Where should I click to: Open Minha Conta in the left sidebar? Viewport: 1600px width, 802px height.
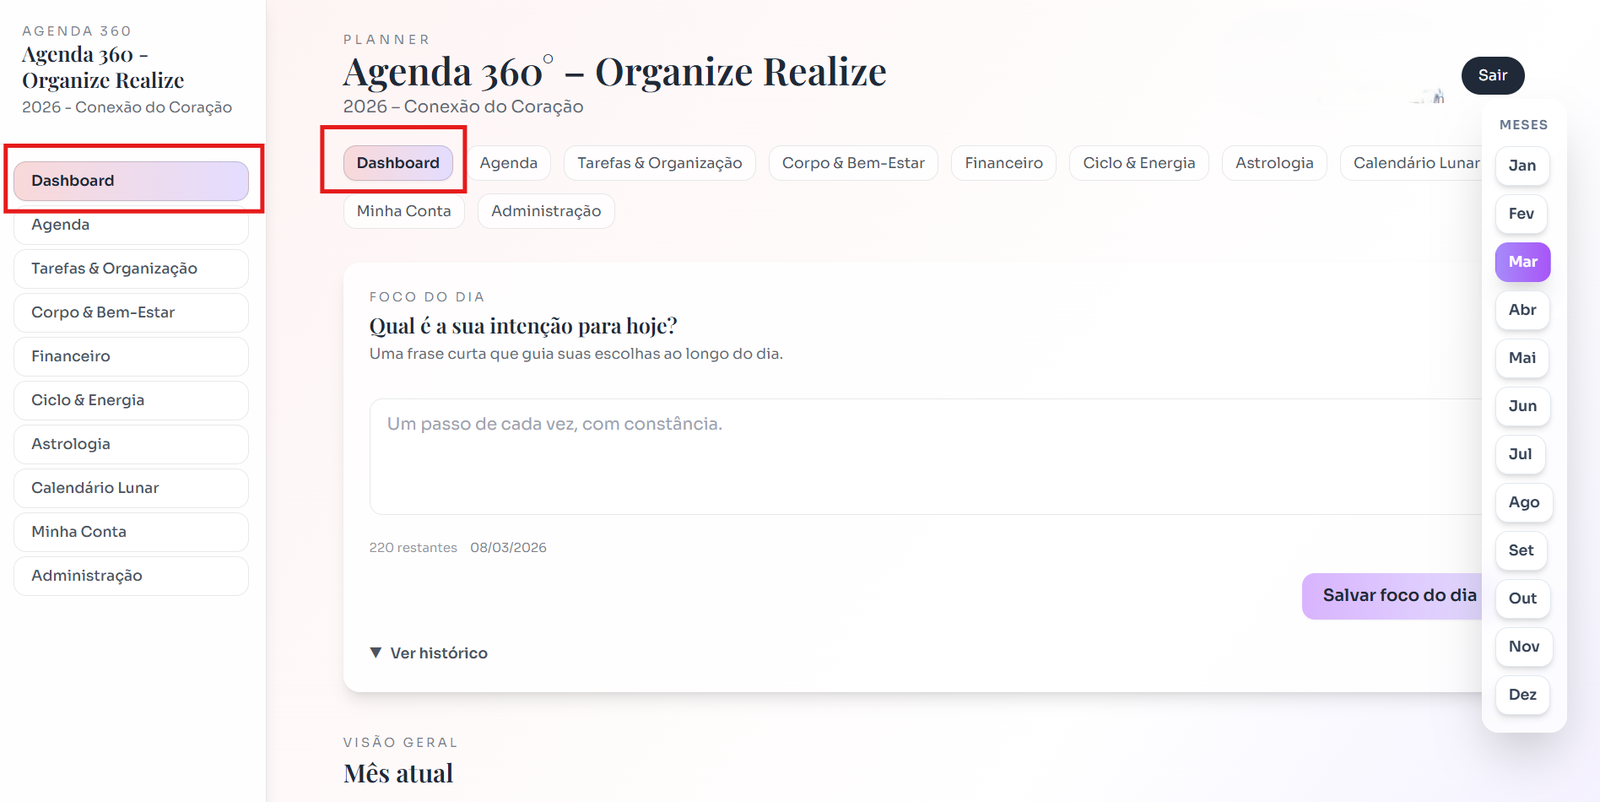click(131, 533)
